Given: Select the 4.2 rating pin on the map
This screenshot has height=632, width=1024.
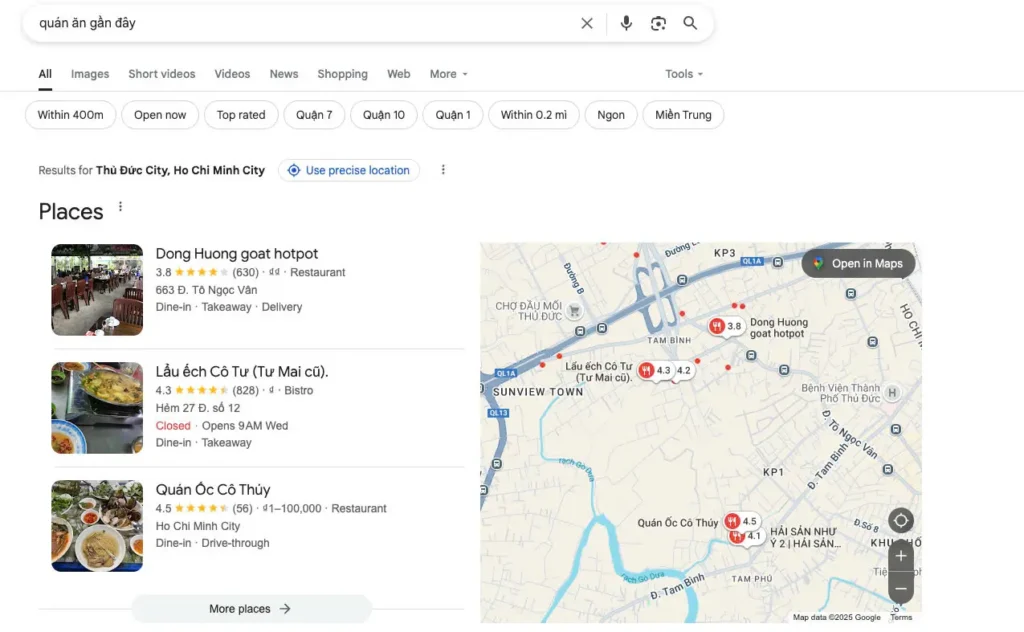Looking at the screenshot, I should (x=683, y=370).
